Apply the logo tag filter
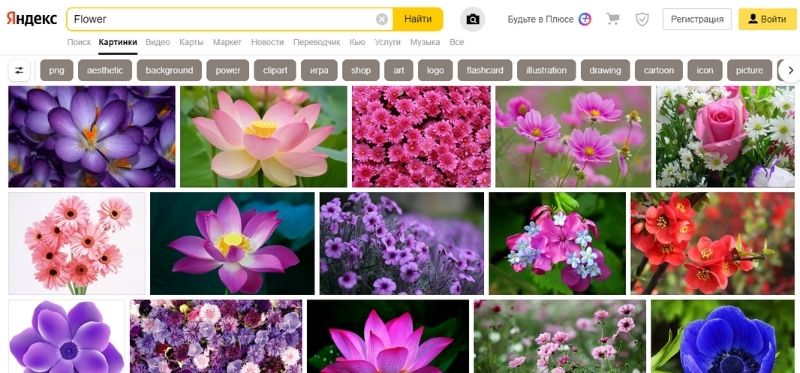 pyautogui.click(x=435, y=70)
